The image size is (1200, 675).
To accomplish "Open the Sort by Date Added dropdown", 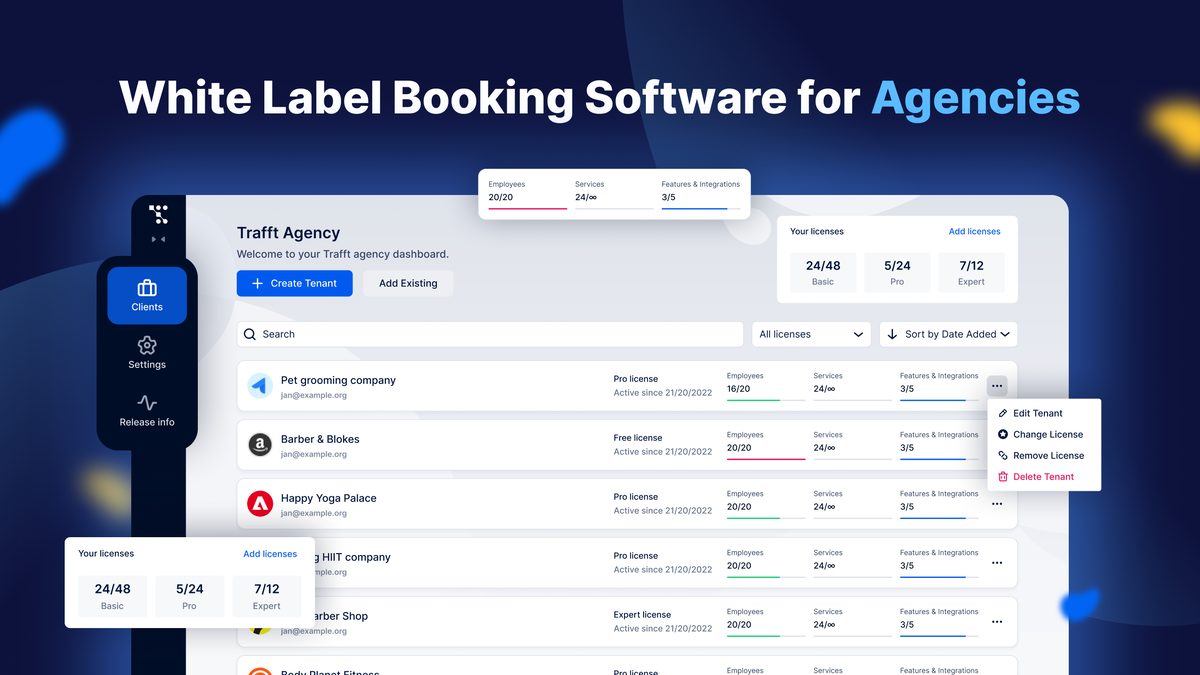I will click(x=948, y=333).
